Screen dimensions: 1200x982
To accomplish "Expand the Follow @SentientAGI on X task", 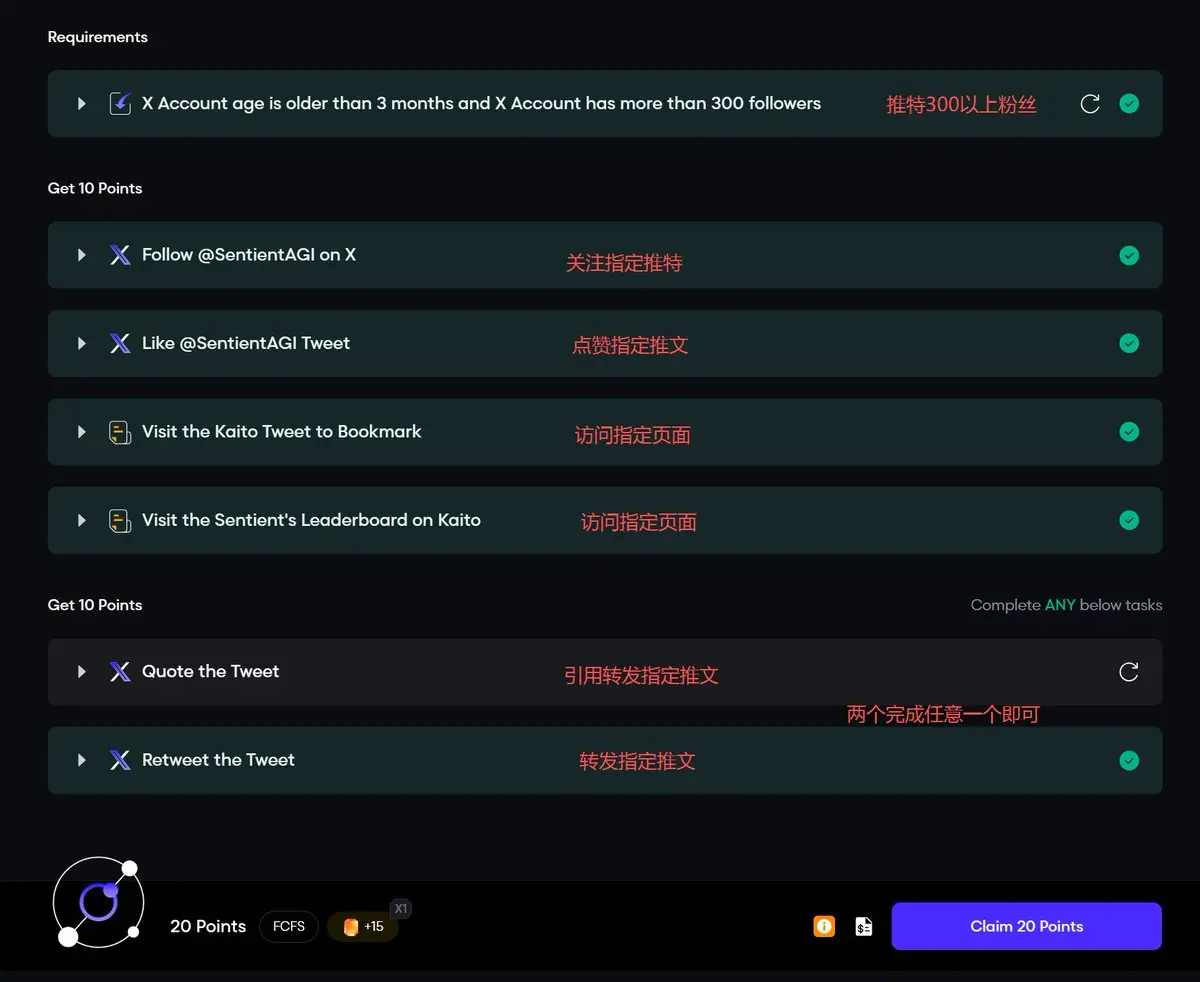I will click(82, 255).
